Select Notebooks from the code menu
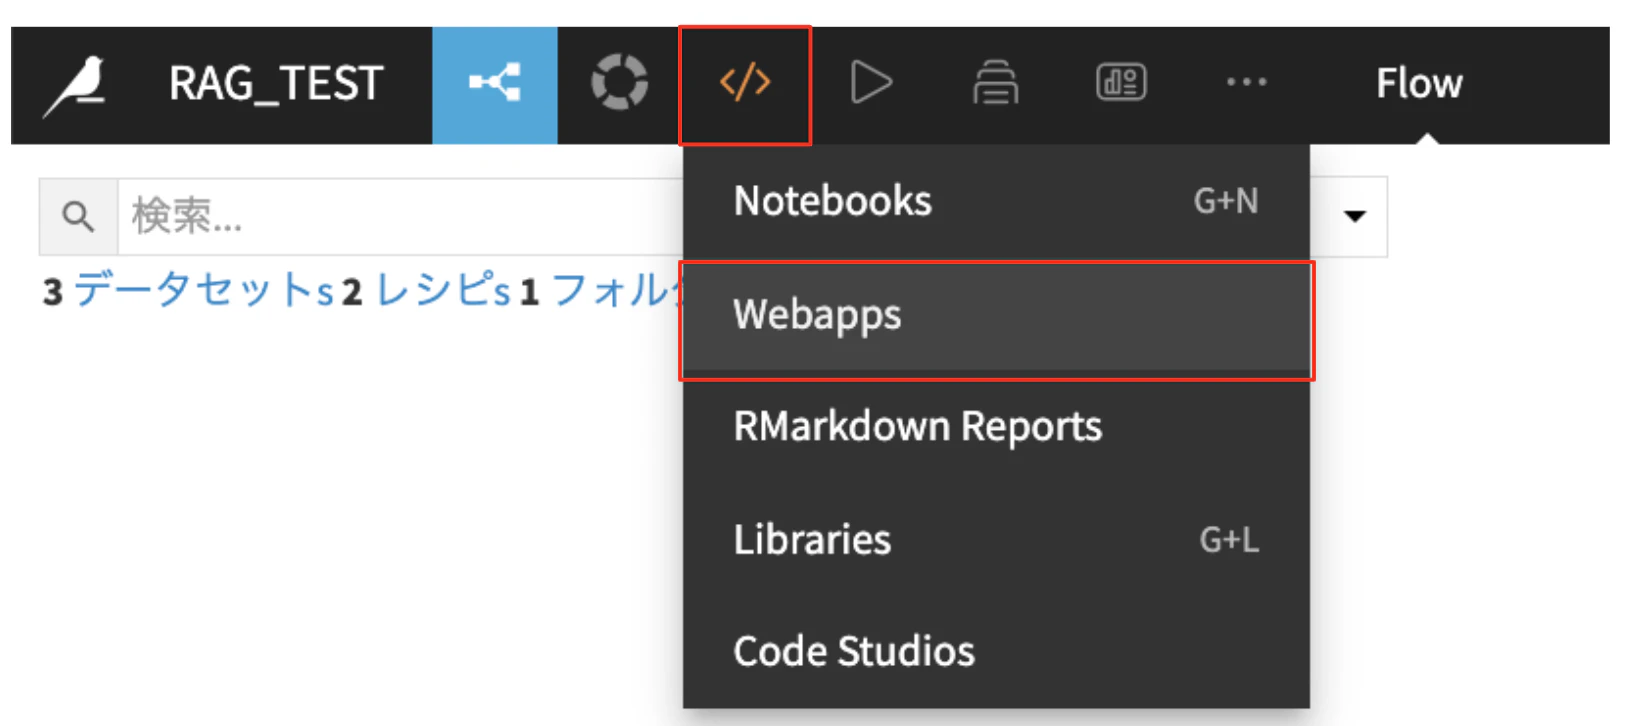Screen dimensions: 1626x726 click(x=996, y=201)
